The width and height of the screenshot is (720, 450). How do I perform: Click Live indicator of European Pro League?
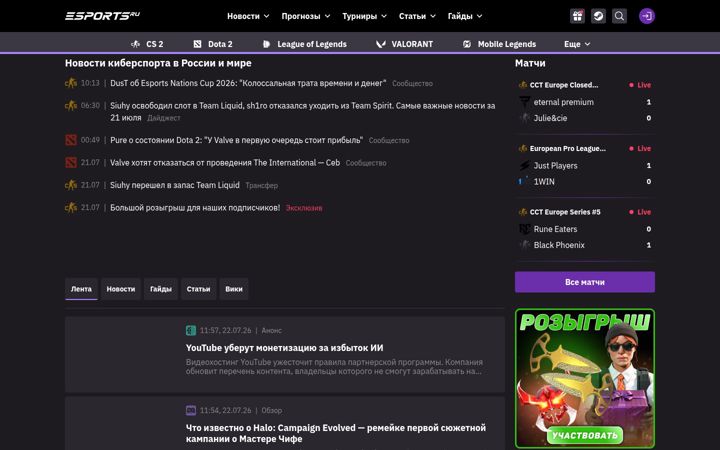point(640,148)
